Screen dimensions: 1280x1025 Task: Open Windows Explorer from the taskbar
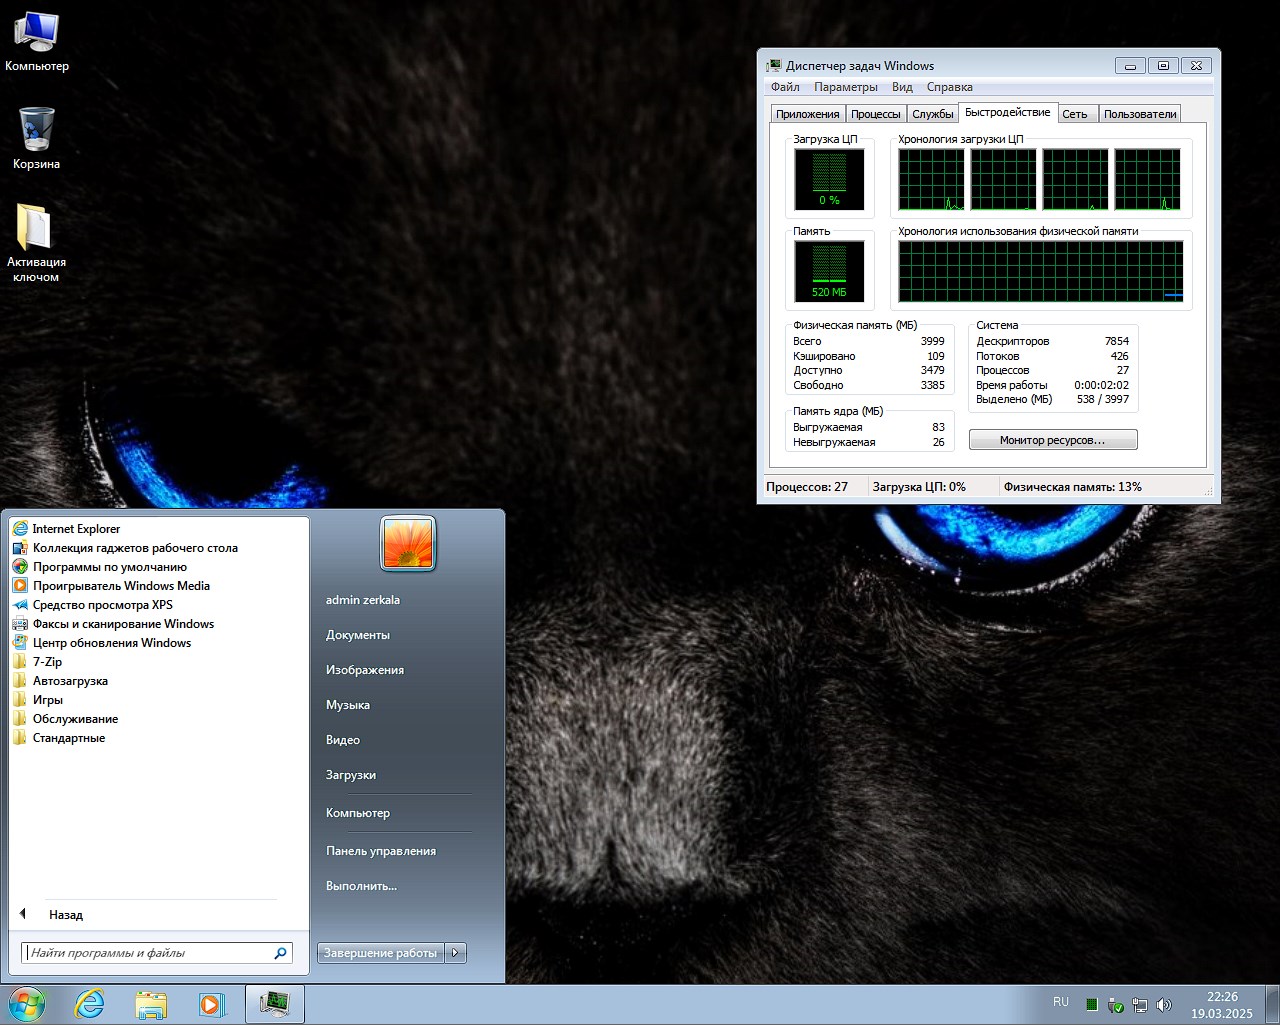pos(151,1005)
